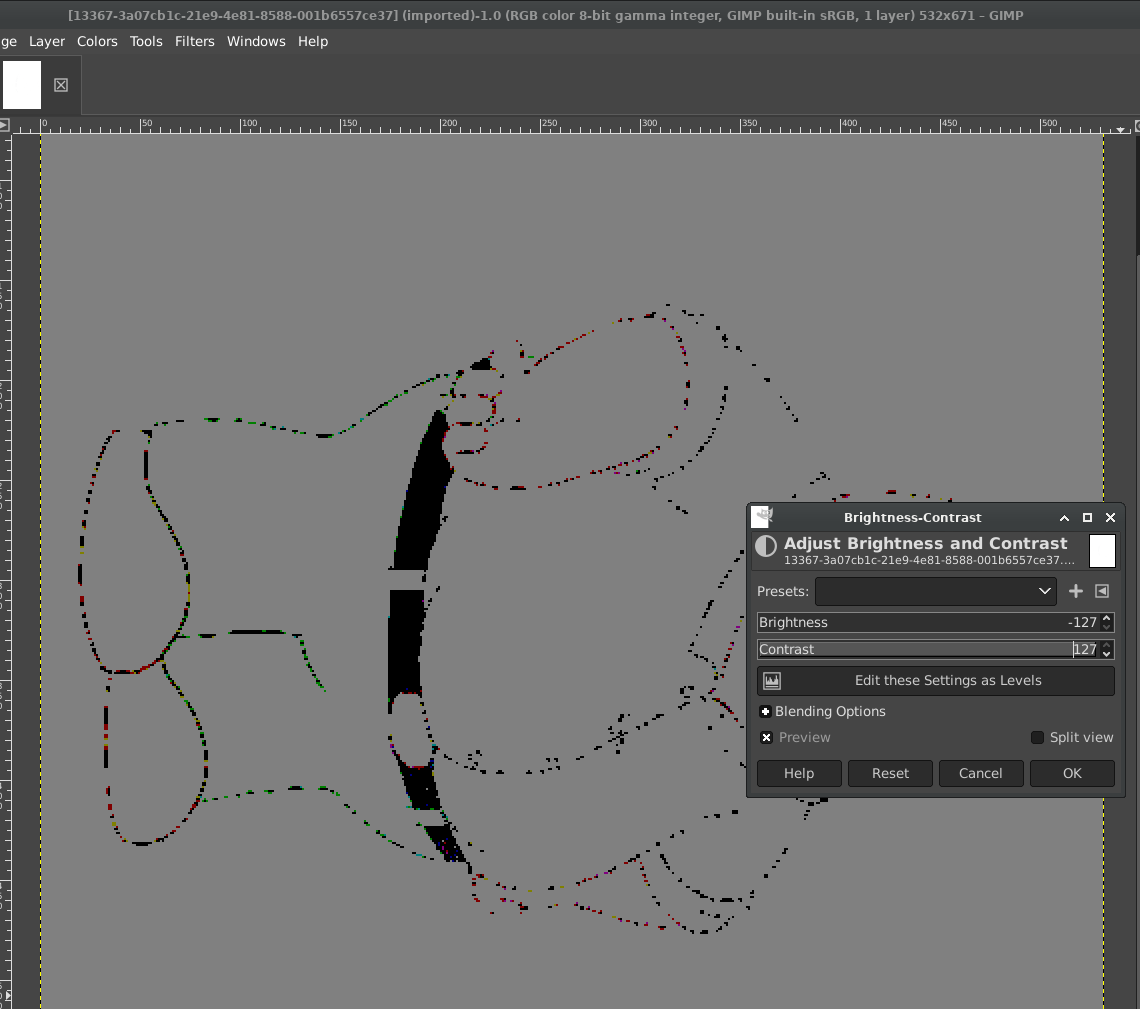Viewport: 1140px width, 1009px height.
Task: Roll up the Brightness-Contrast dialog window
Action: [x=1064, y=518]
